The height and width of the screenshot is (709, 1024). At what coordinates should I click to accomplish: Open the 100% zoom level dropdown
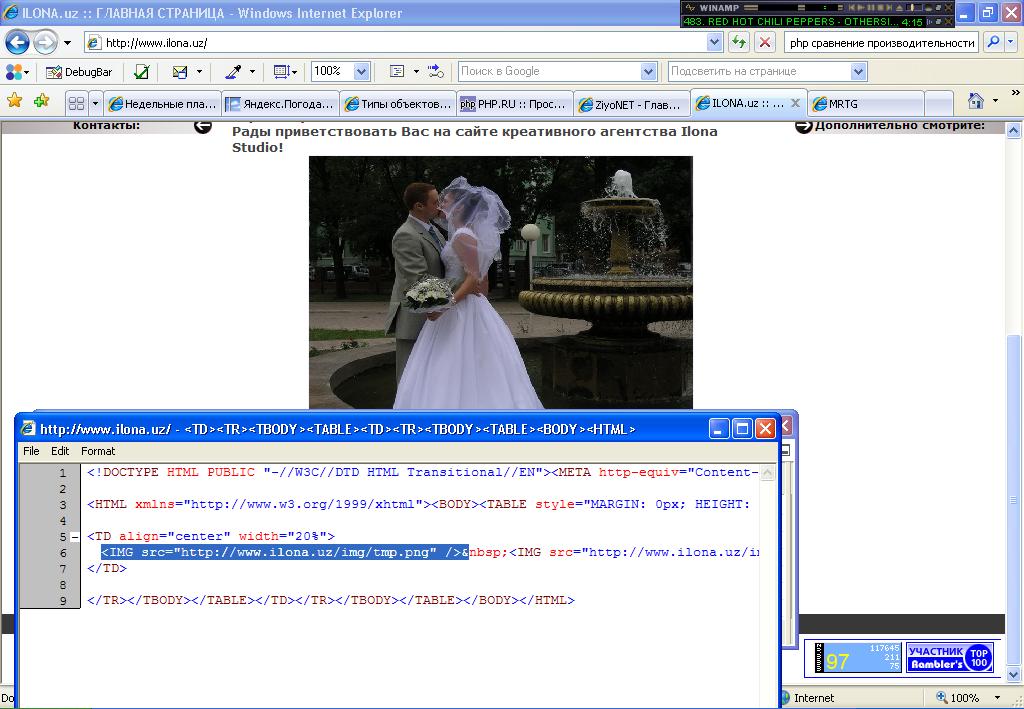pyautogui.click(x=361, y=72)
